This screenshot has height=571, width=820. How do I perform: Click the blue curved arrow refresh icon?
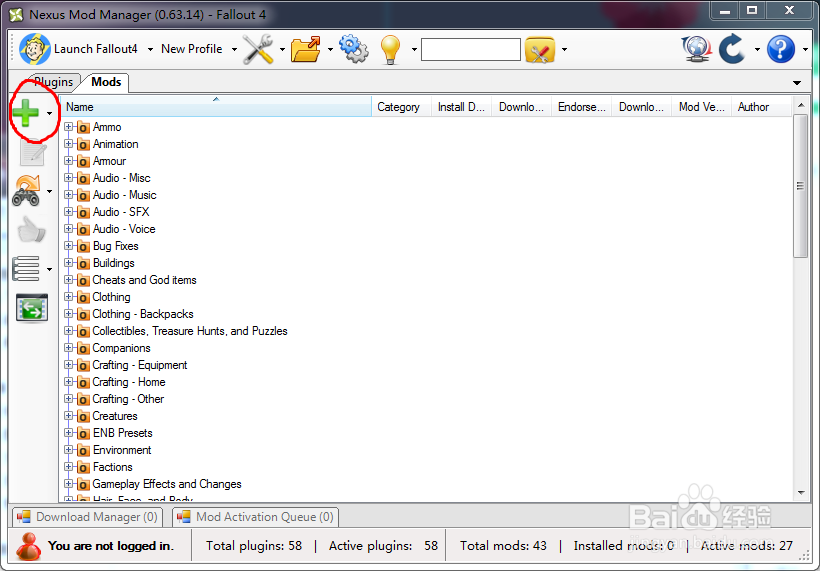click(732, 49)
